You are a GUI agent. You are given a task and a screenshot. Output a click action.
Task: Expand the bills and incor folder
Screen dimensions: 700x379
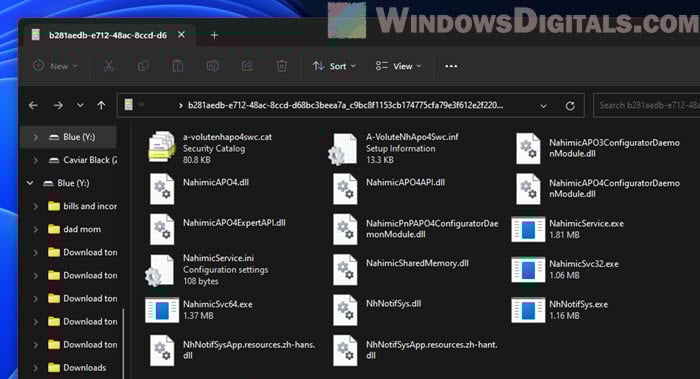[x=35, y=206]
